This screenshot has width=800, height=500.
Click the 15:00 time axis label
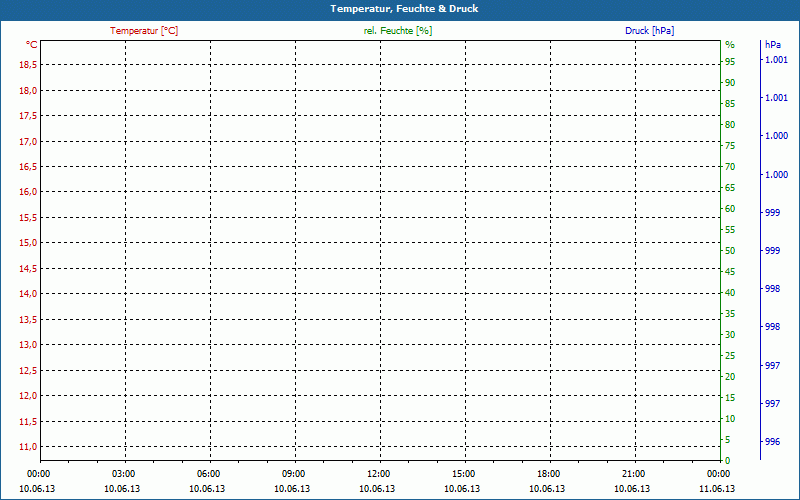[463, 474]
